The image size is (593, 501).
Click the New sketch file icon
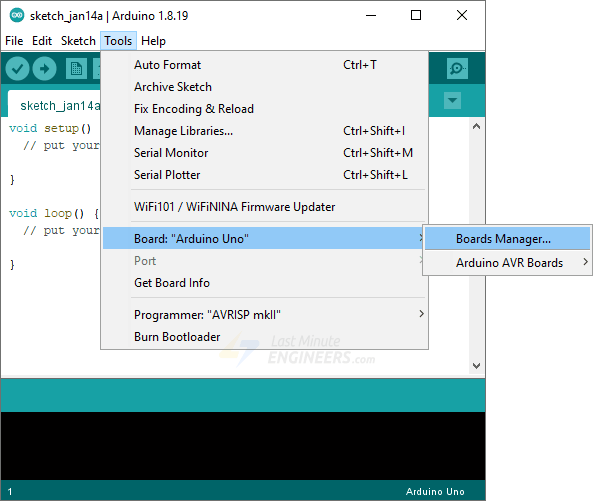pos(76,68)
